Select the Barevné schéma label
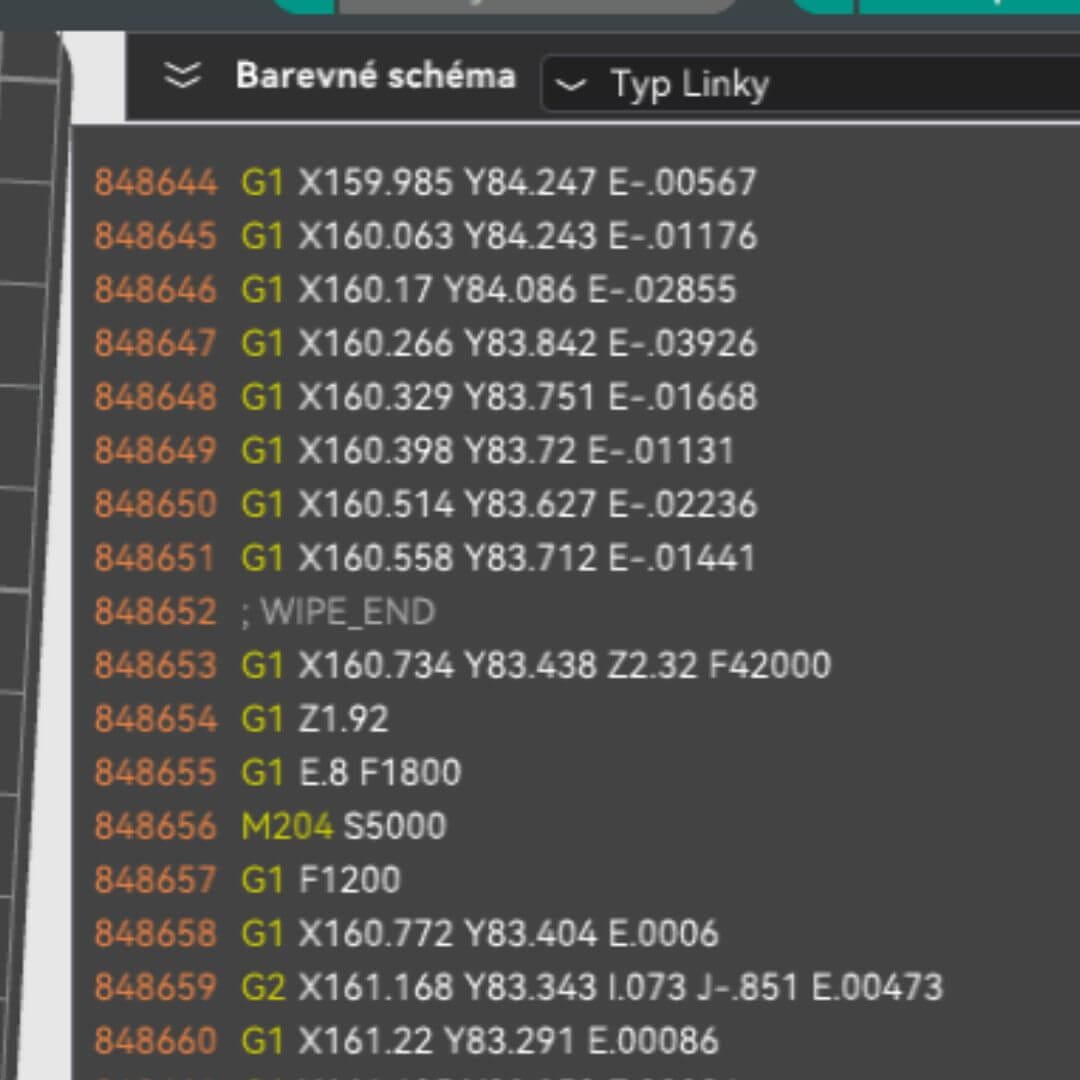The height and width of the screenshot is (1080, 1080). click(x=375, y=75)
